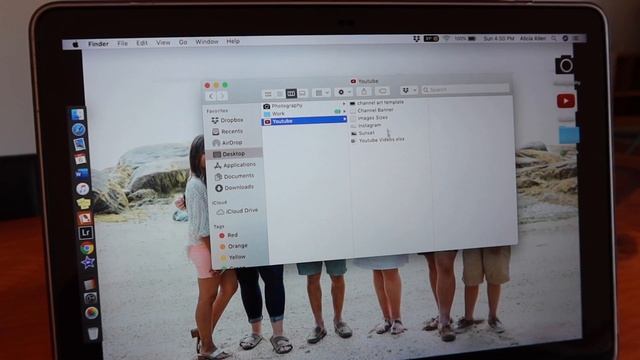Expand the Work folder arrow
Screen dimensions: 640x360
tap(344, 111)
